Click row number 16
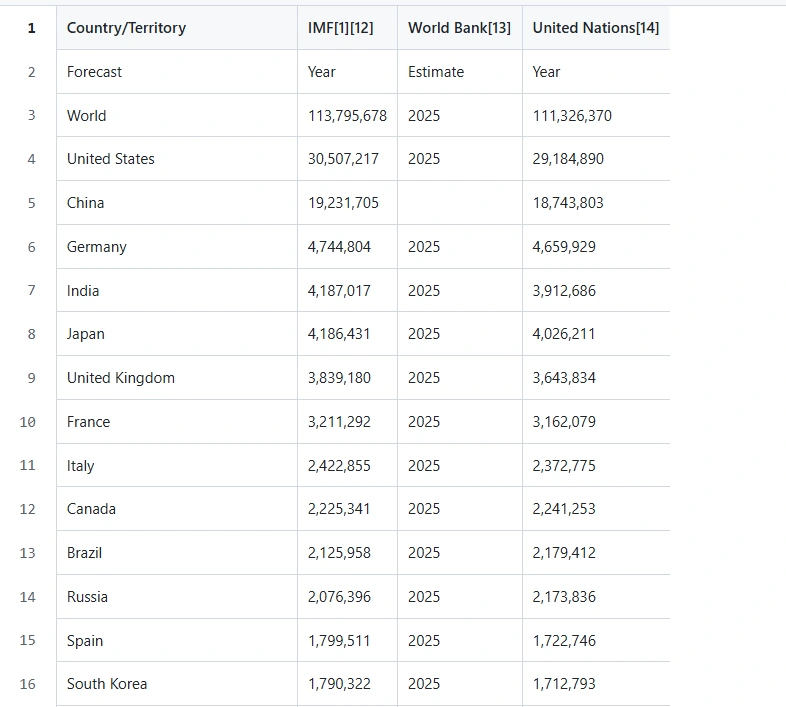The width and height of the screenshot is (786, 707). (28, 684)
